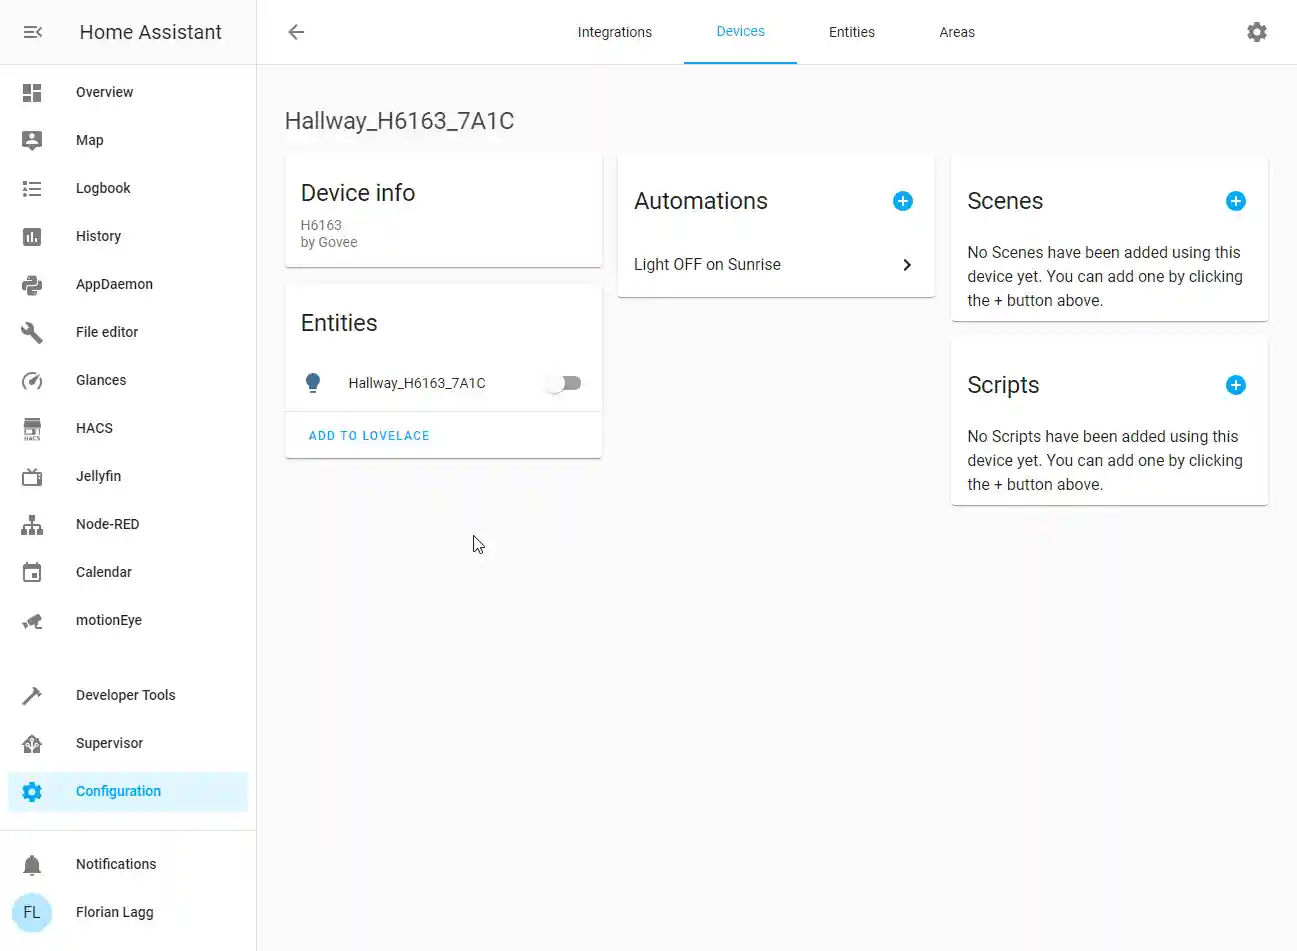Viewport: 1297px width, 951px height.
Task: Switch to the Integrations tab
Action: click(x=614, y=32)
